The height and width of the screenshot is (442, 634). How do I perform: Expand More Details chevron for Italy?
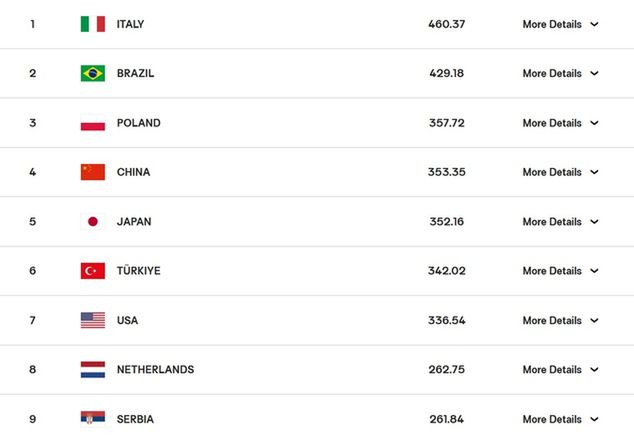(594, 24)
